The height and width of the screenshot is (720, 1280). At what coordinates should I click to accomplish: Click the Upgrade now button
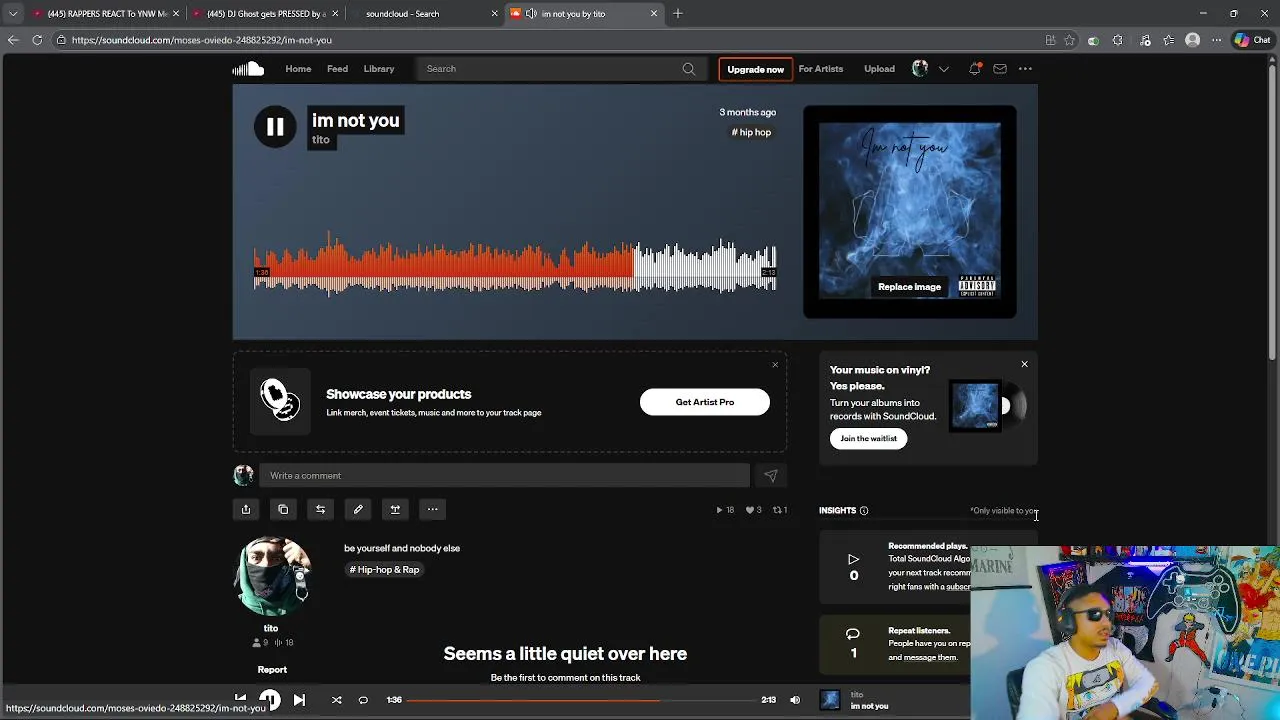tap(755, 69)
